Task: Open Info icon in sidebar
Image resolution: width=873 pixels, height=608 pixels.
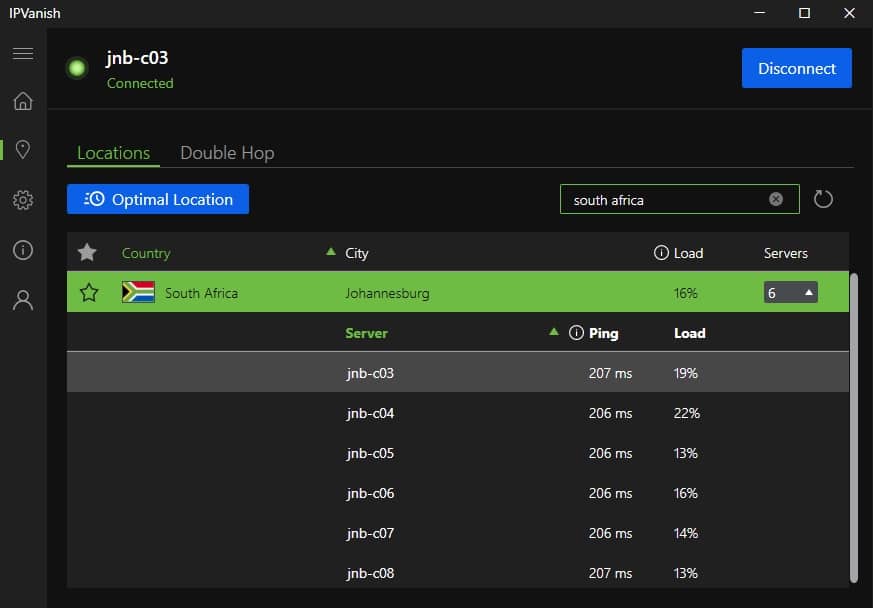Action: coord(23,250)
